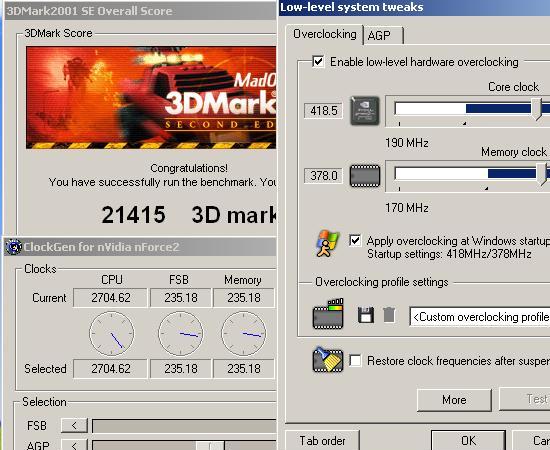The height and width of the screenshot is (450, 550).
Task: Click the ClockGen title bar icon
Action: point(14,247)
